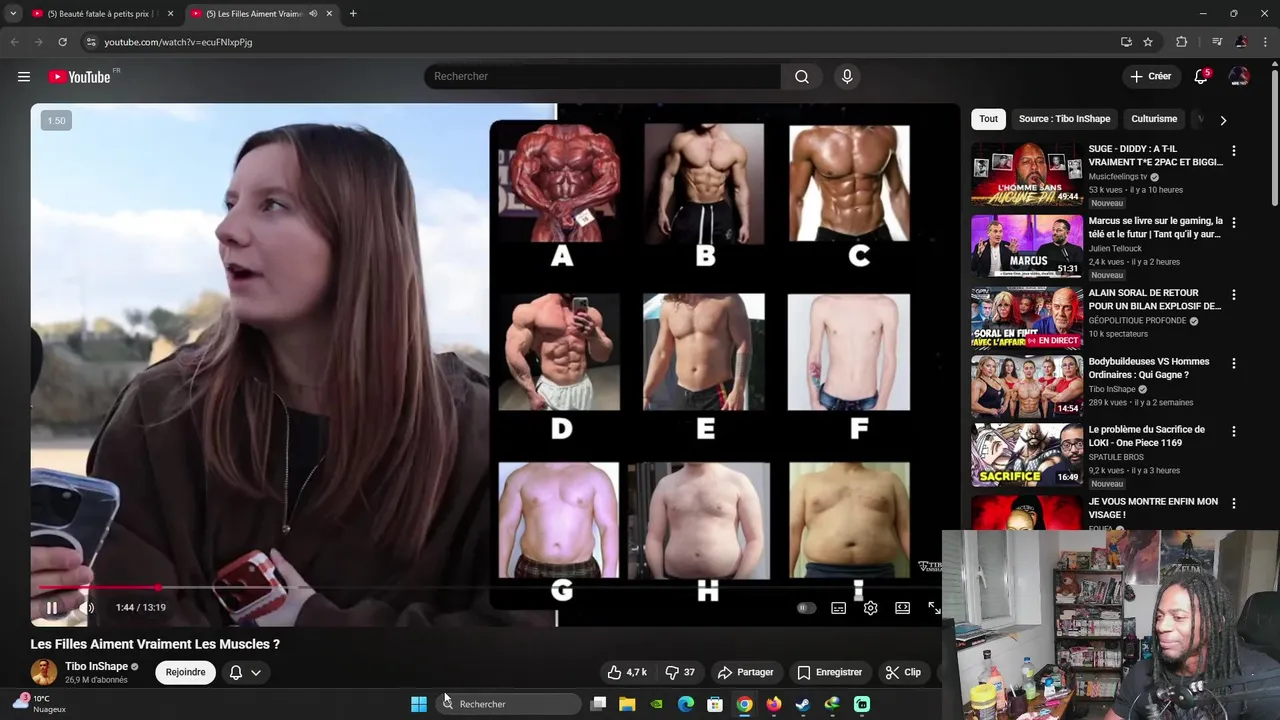Open options for JE VOUS MONTRE ENFIN video
Screen dimensions: 1280x720
(1233, 504)
